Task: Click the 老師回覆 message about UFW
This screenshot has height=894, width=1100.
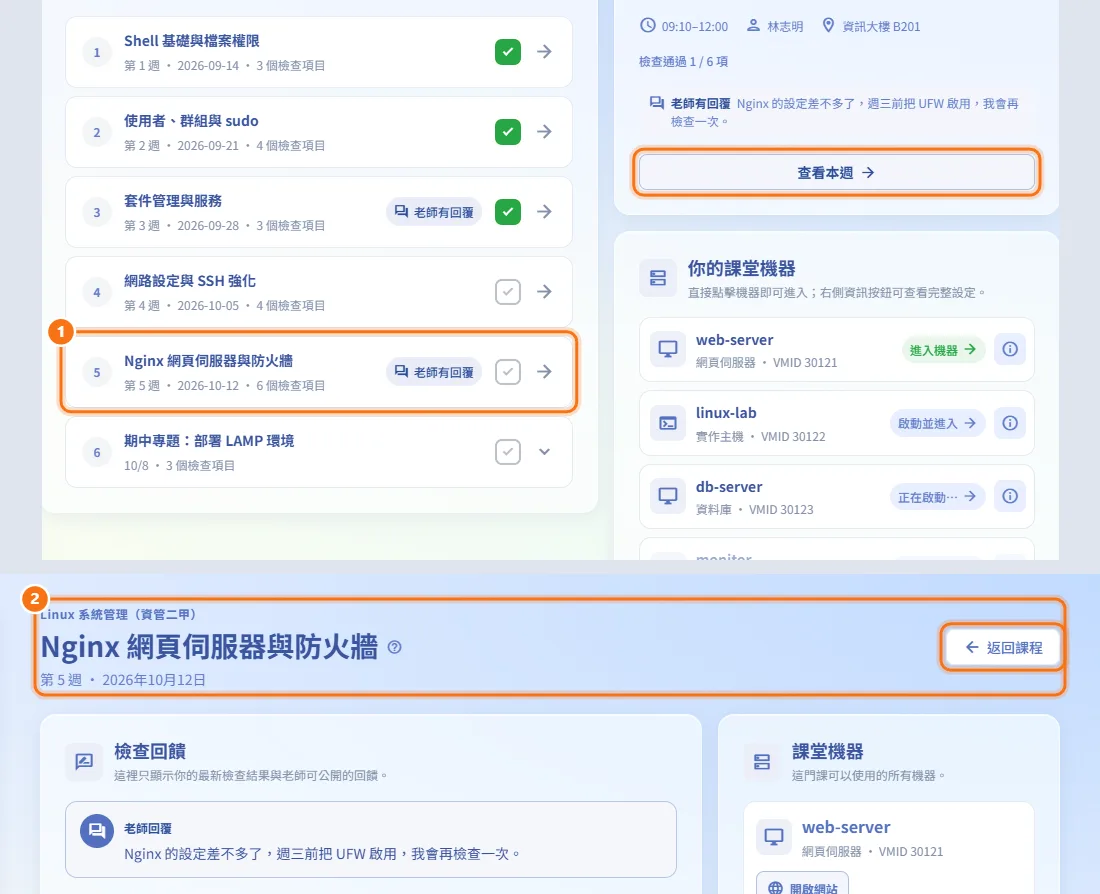Action: click(x=322, y=854)
